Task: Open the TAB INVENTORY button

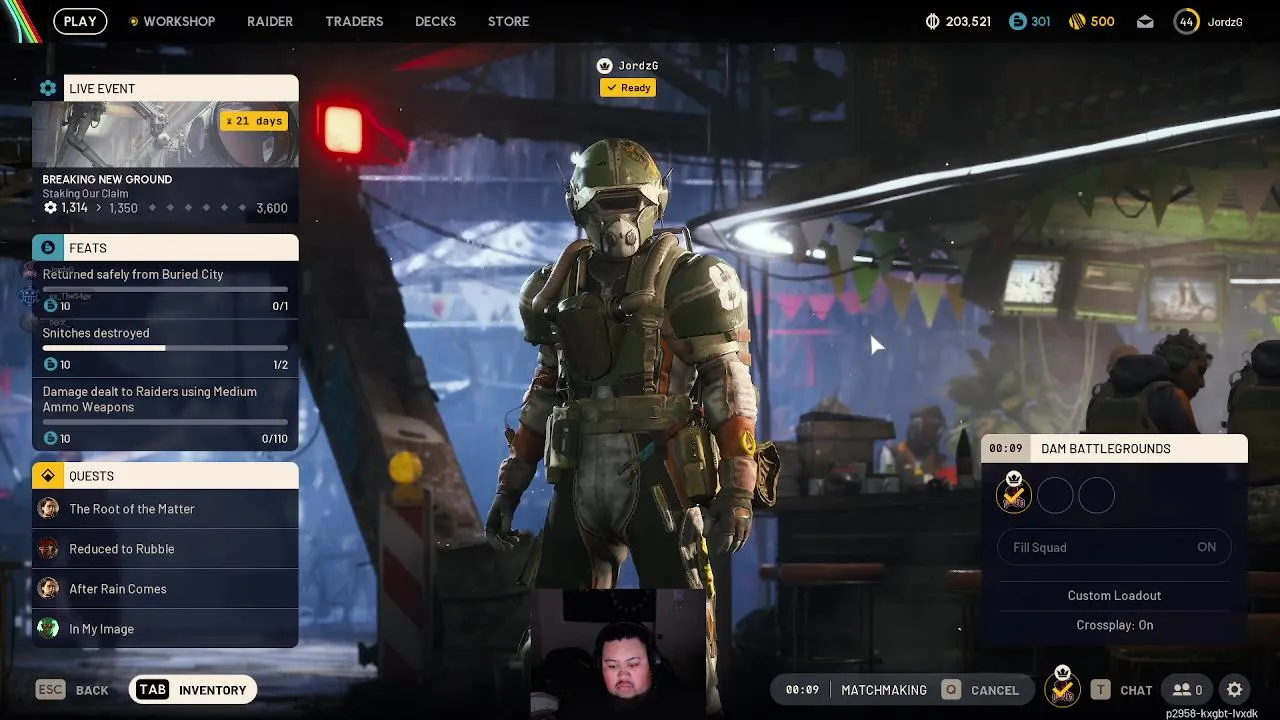Action: click(193, 690)
